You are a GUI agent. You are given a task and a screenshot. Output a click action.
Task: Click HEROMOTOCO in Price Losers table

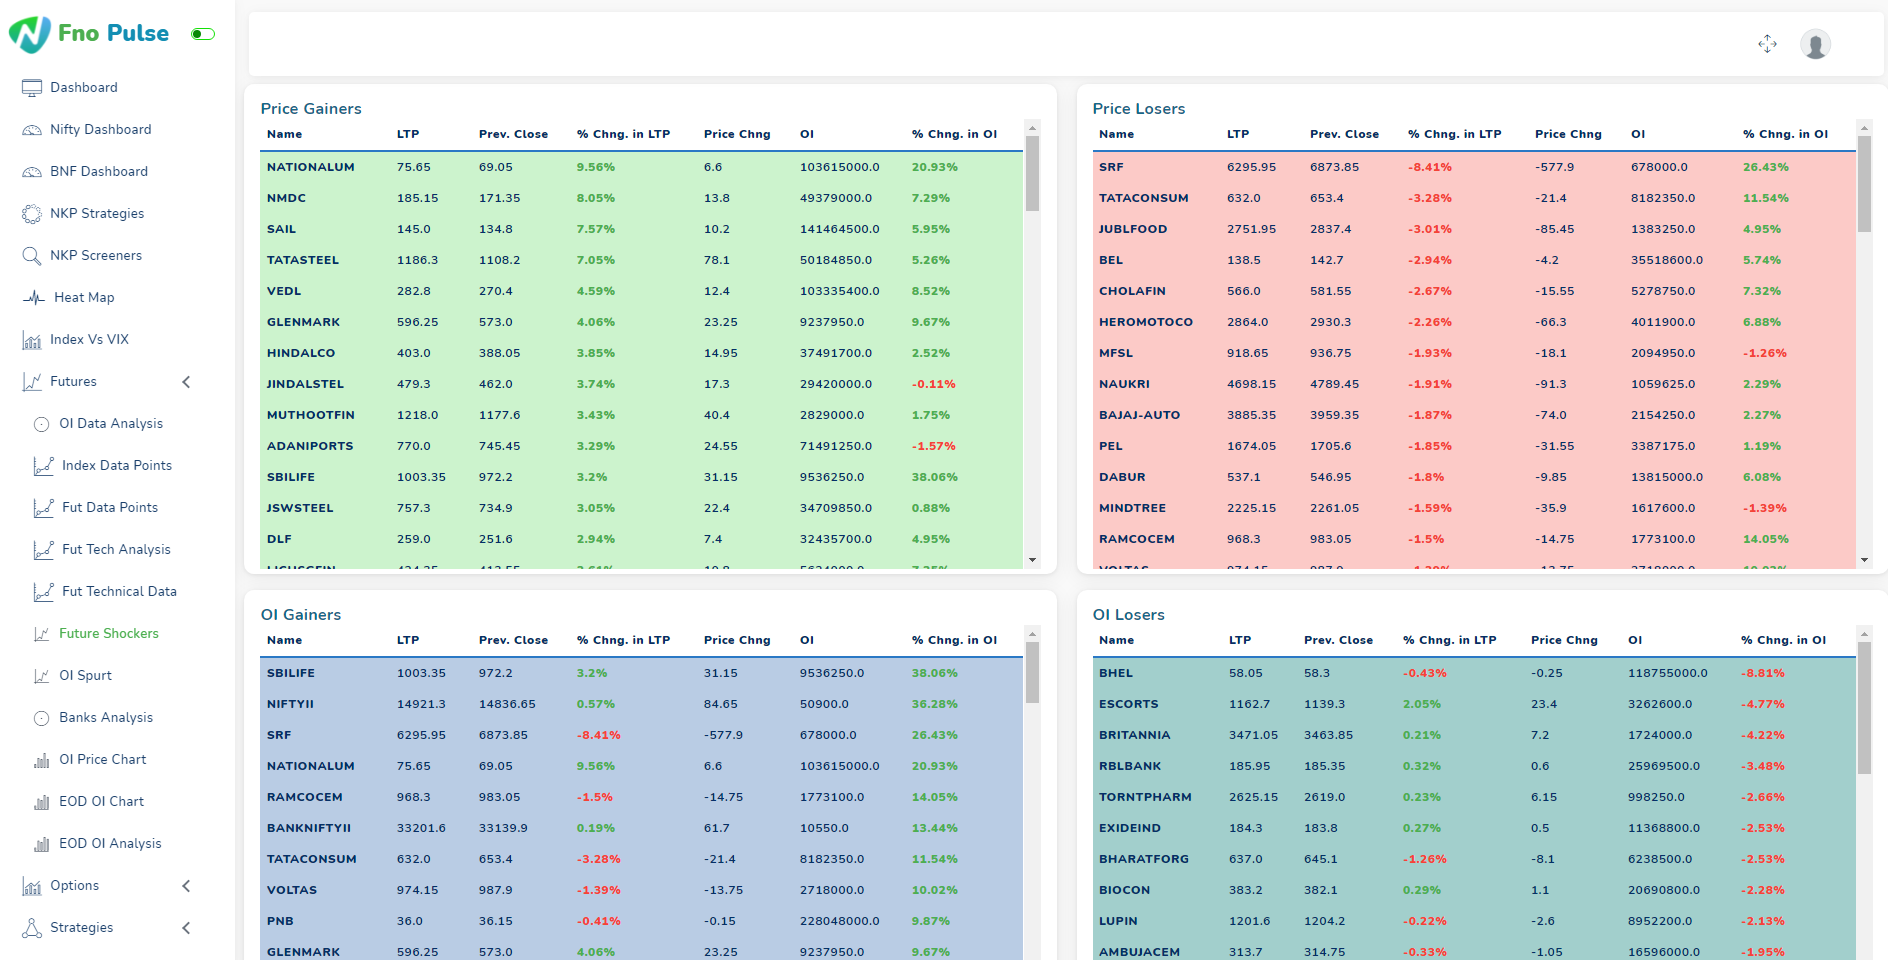tap(1146, 322)
